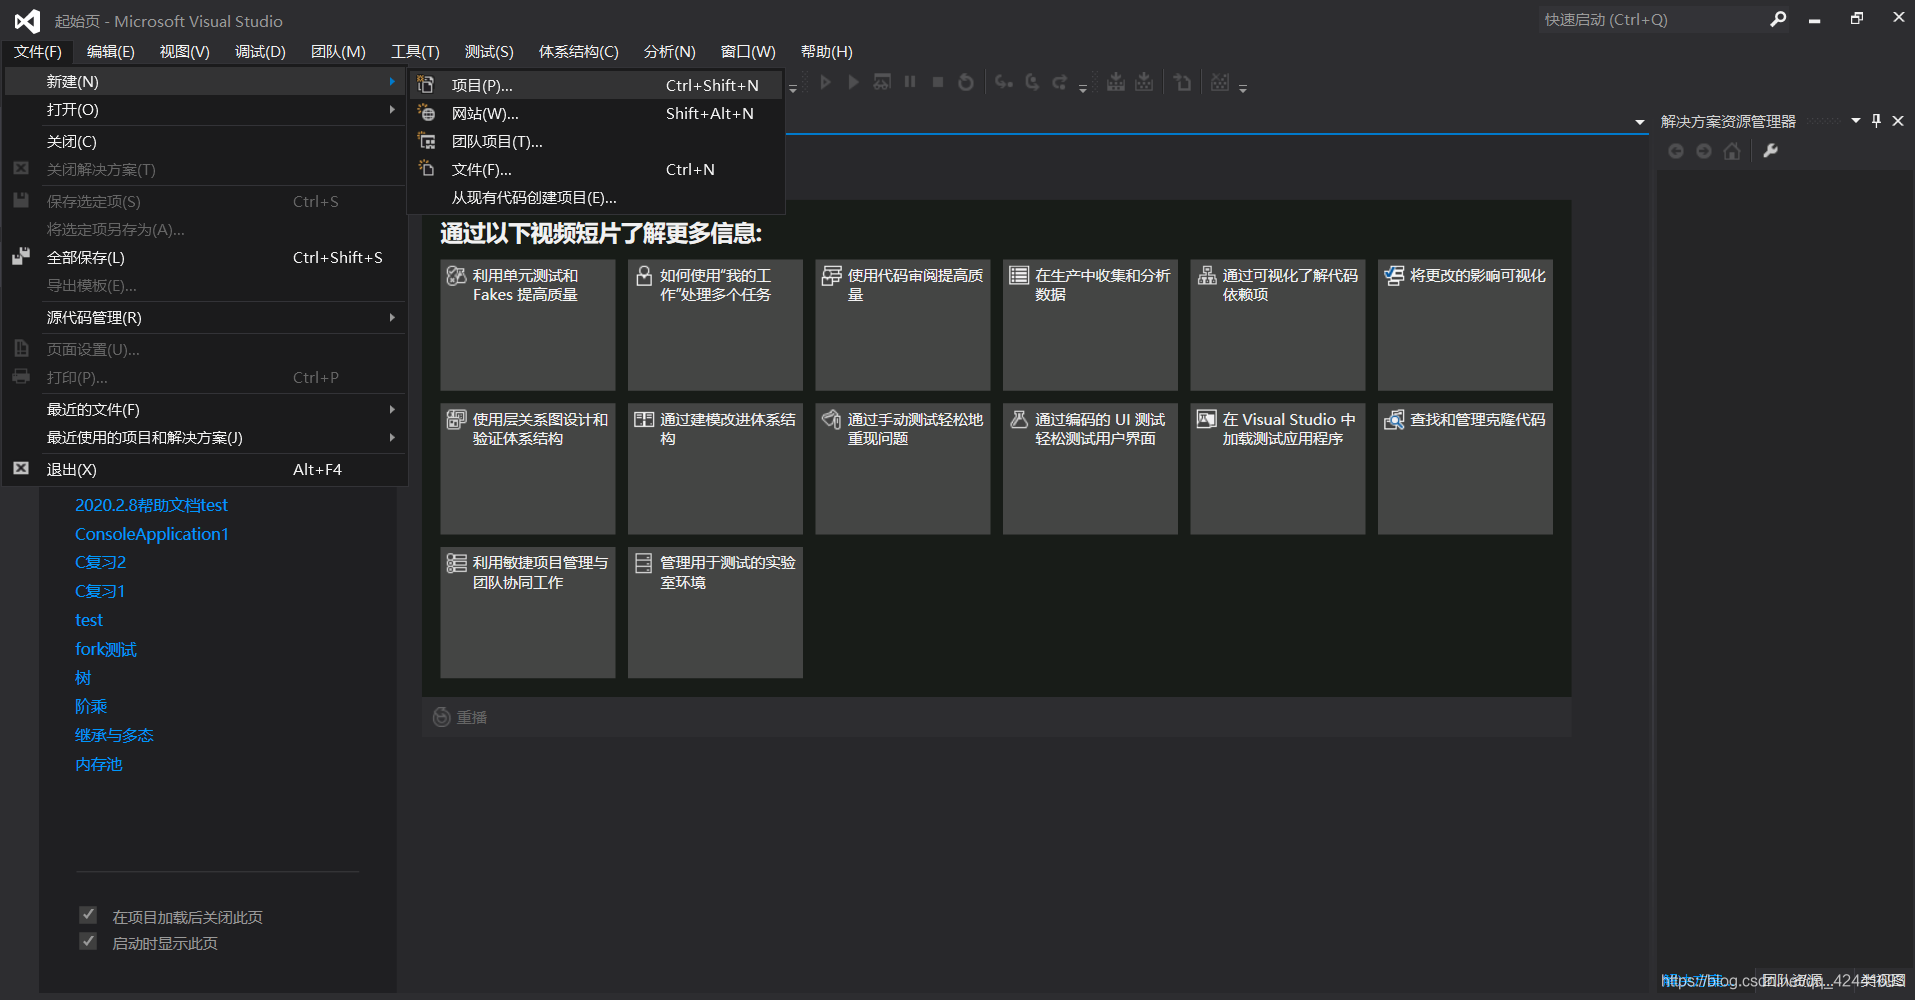This screenshot has height=1000, width=1915.
Task: Open recent project 2020.2.8帮助文档test
Action: 151,505
